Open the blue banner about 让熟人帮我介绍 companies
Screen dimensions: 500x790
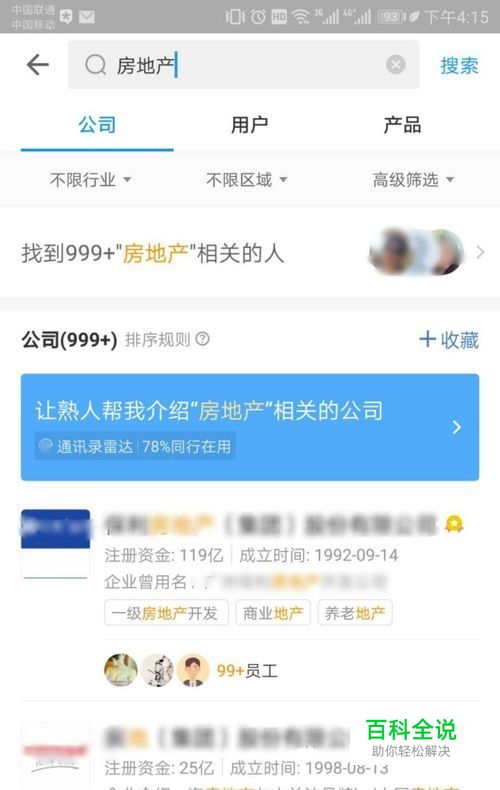click(x=250, y=427)
